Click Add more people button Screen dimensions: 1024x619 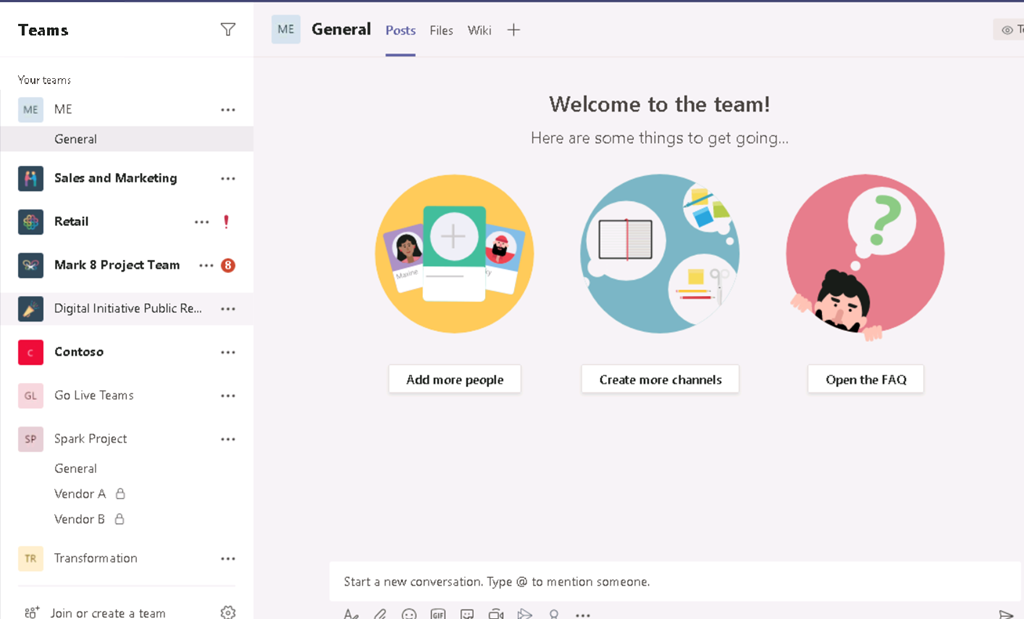click(455, 379)
